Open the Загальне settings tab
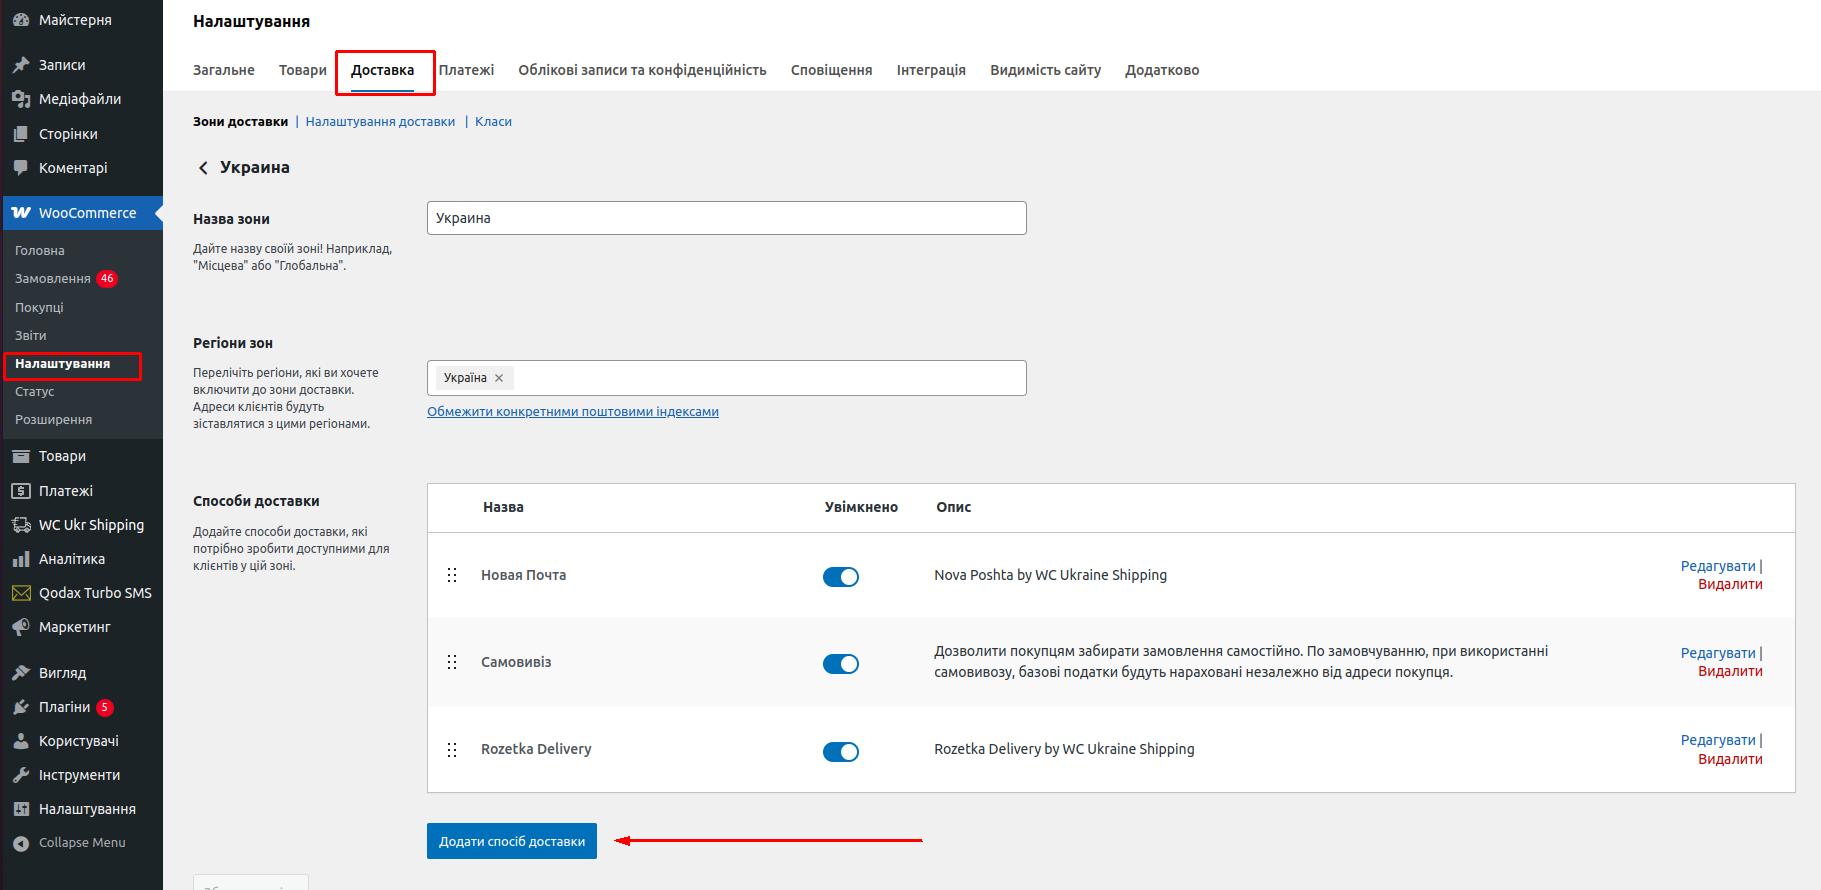The height and width of the screenshot is (890, 1821). [x=224, y=70]
